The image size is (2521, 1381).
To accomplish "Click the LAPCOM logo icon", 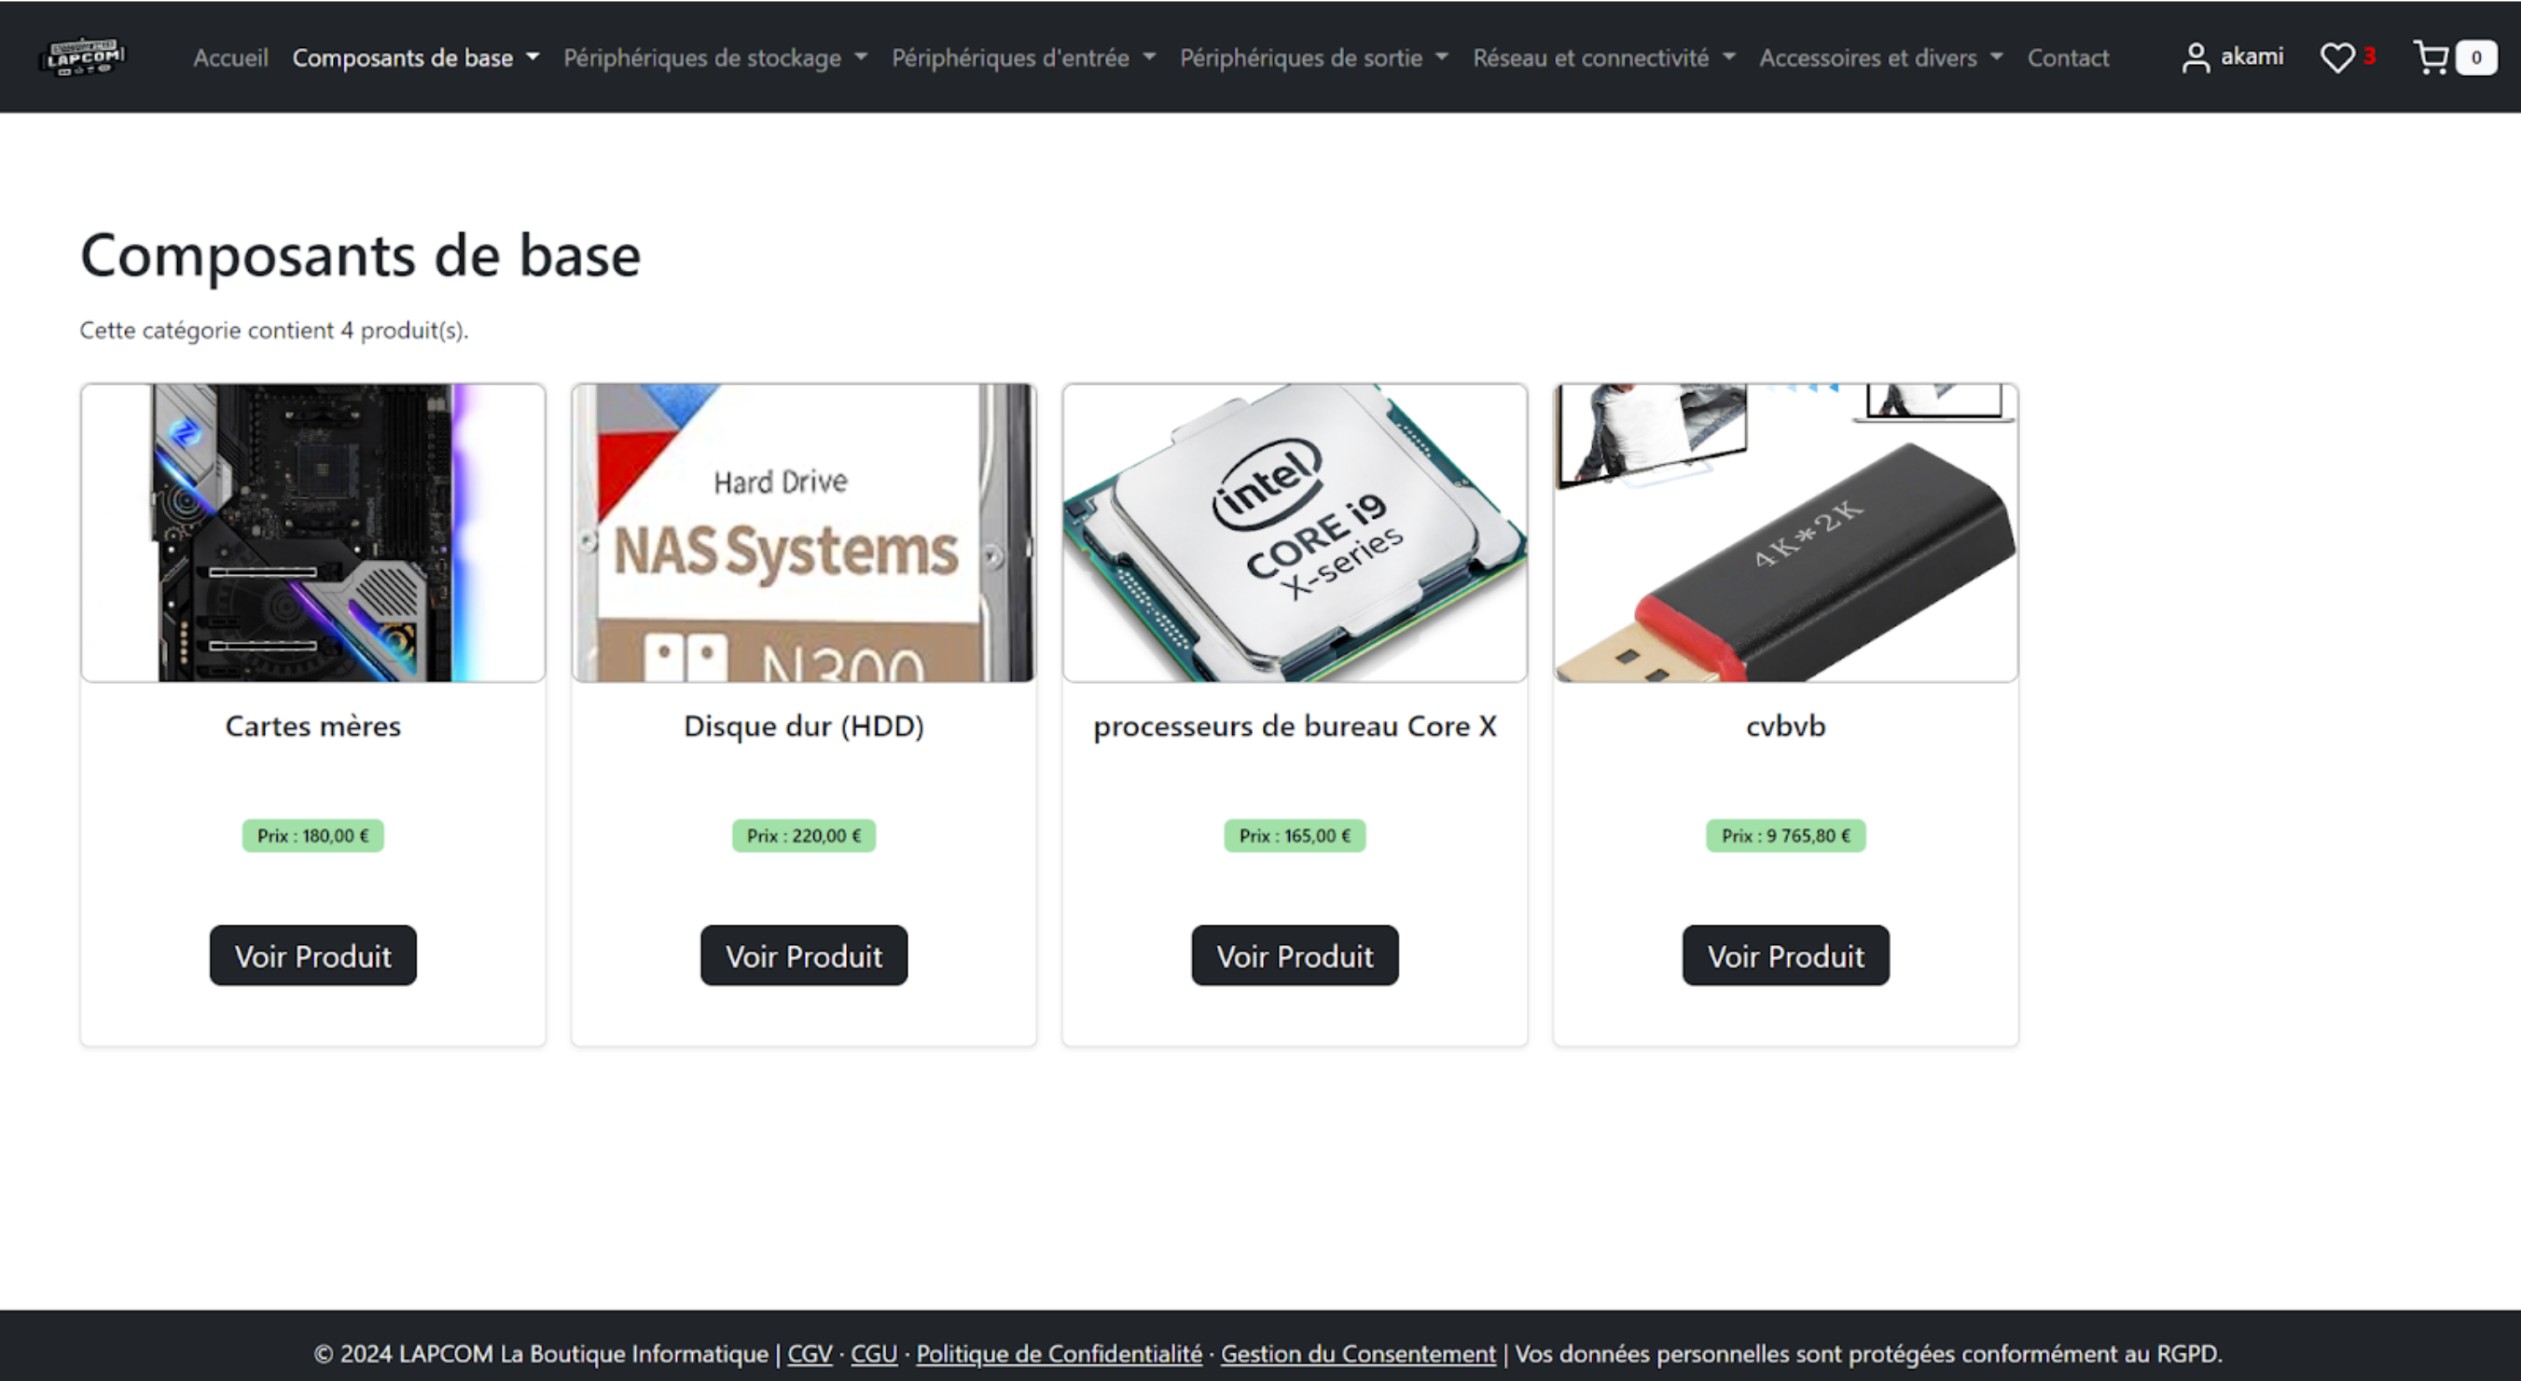I will tap(83, 56).
